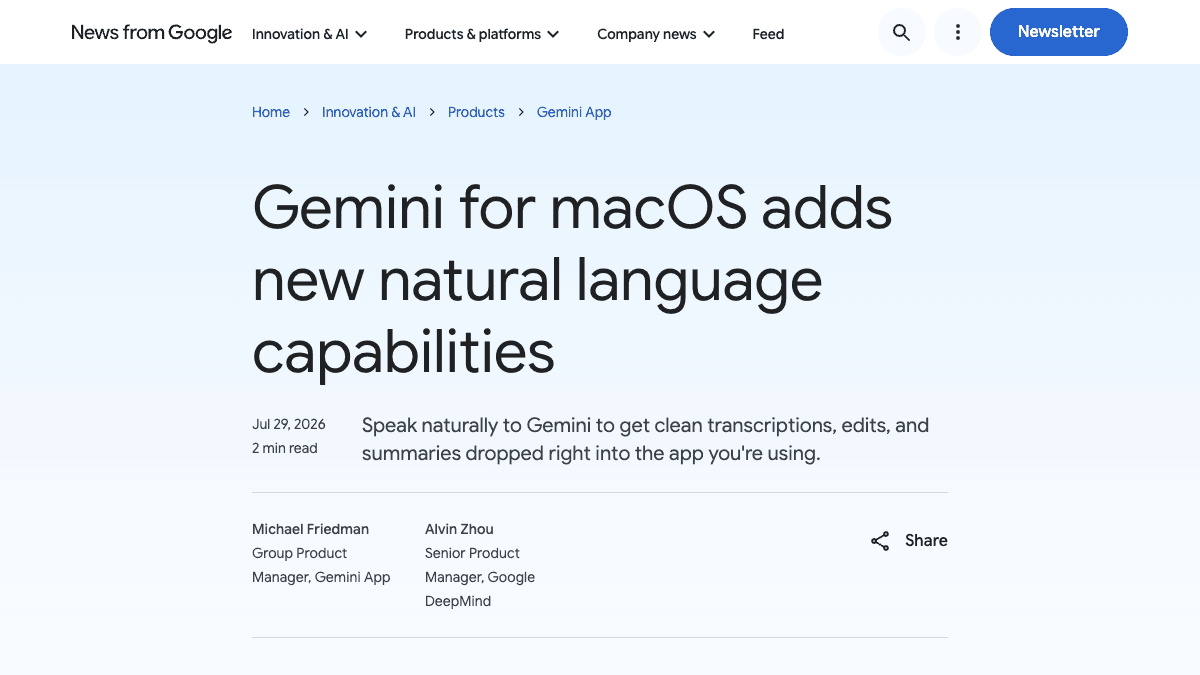
Task: Open the Home breadcrumb link
Action: [271, 112]
